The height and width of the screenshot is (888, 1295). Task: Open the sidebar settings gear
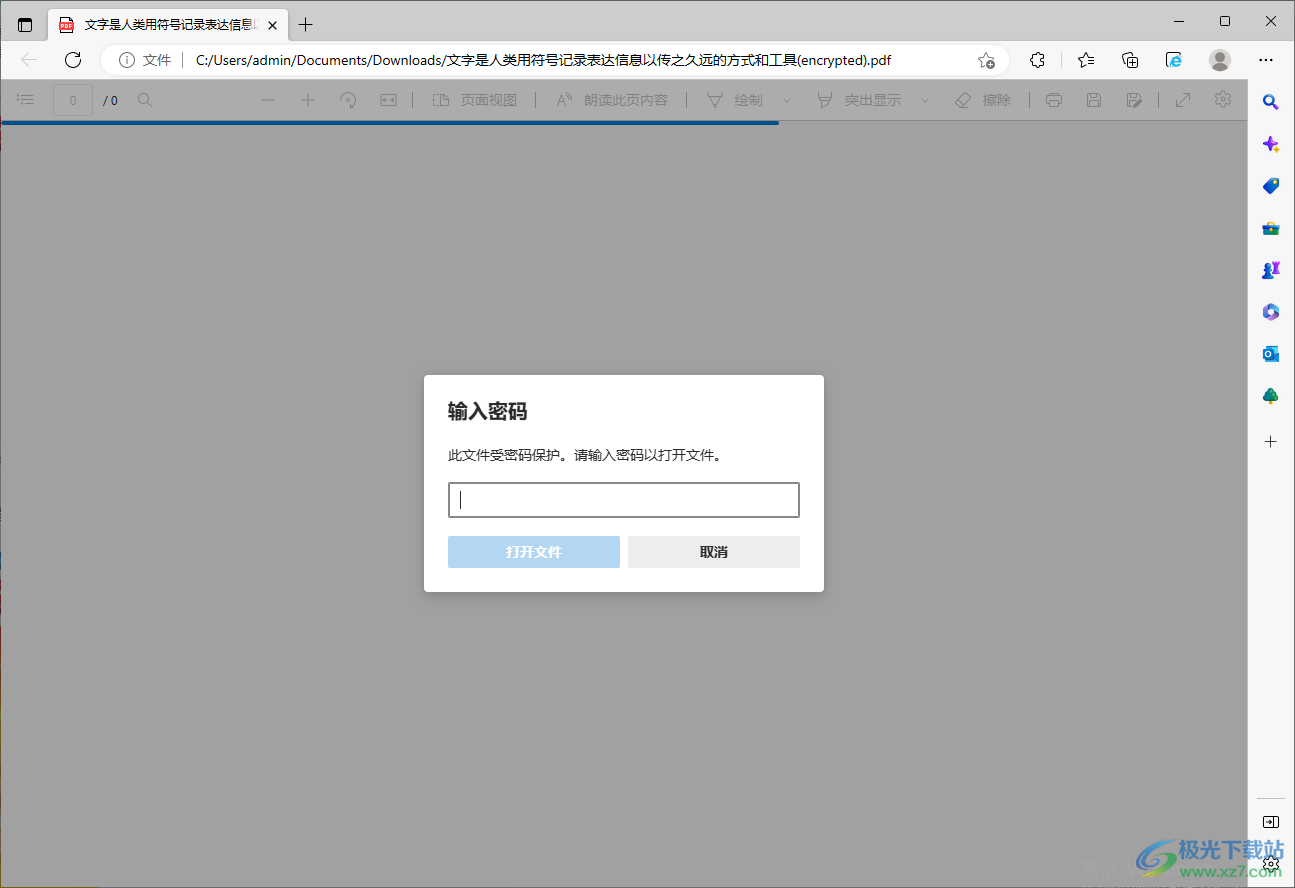[1271, 862]
